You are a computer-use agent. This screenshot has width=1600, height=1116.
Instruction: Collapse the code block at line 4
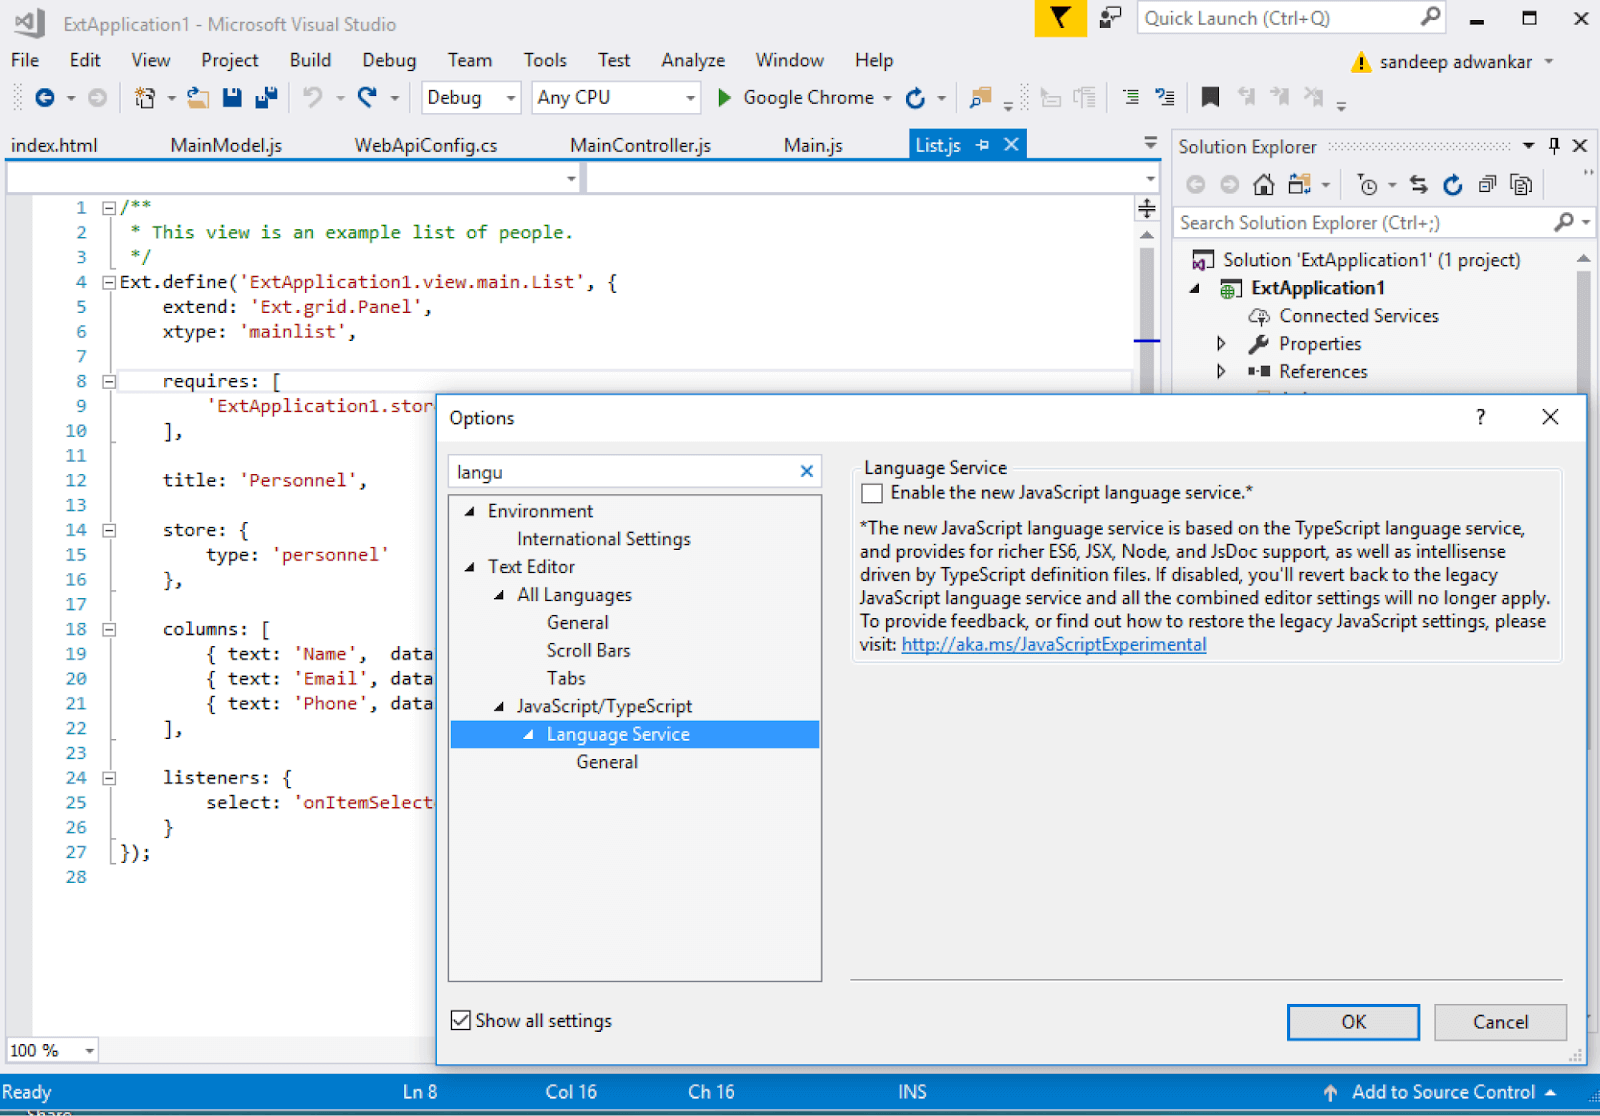pos(109,282)
